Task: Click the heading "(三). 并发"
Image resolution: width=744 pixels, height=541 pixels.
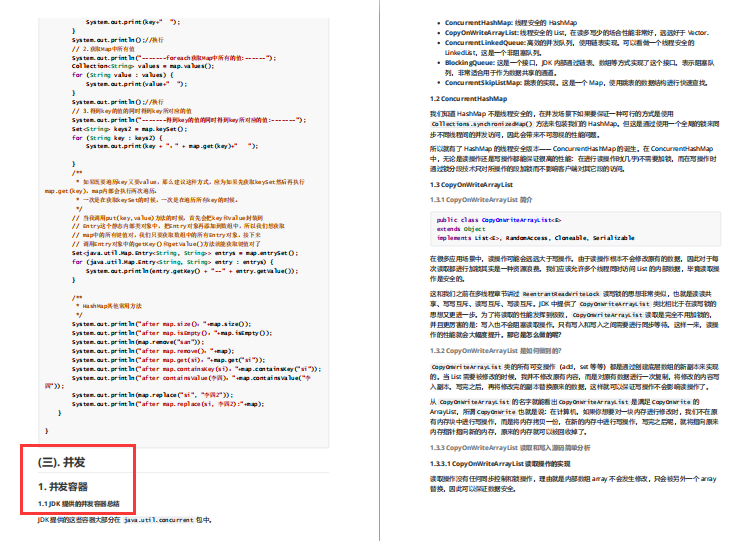Action: [x=62, y=462]
